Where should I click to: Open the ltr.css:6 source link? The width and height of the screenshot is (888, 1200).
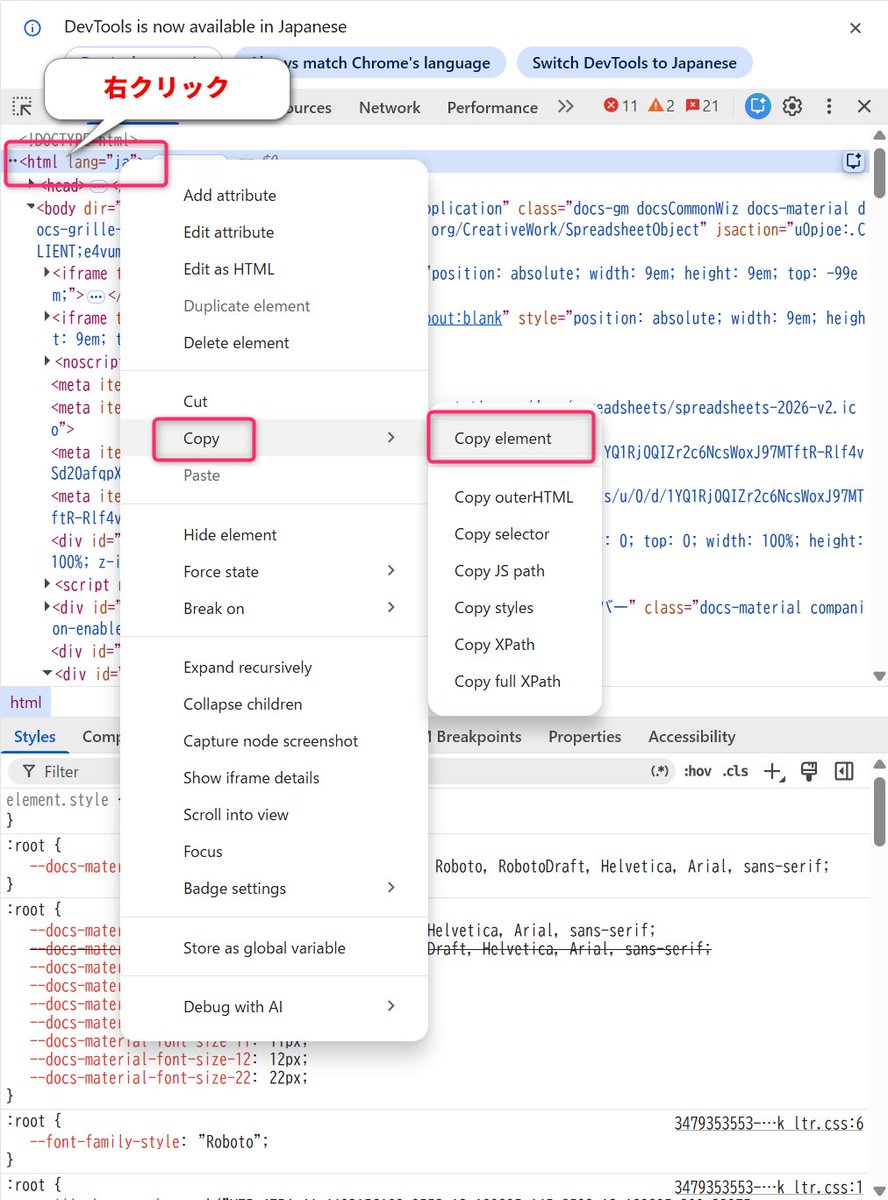[769, 1123]
